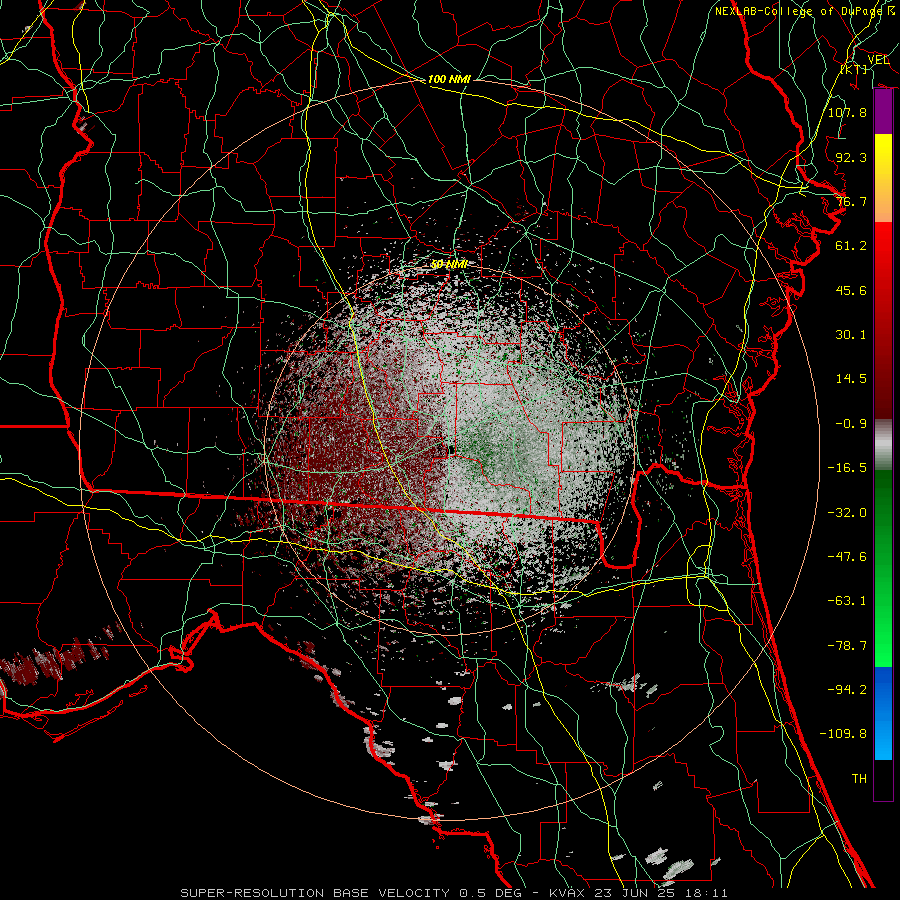900x900 pixels.
Task: Select the 30.1 legend value
Action: pyautogui.click(x=851, y=335)
